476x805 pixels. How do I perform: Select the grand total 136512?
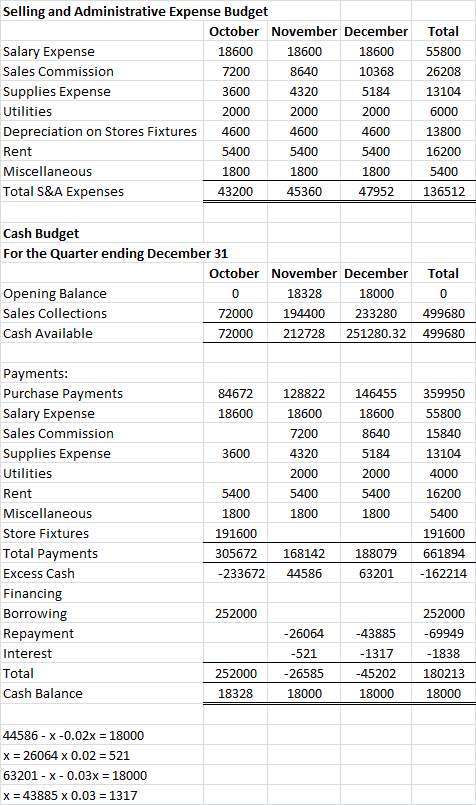coord(444,191)
